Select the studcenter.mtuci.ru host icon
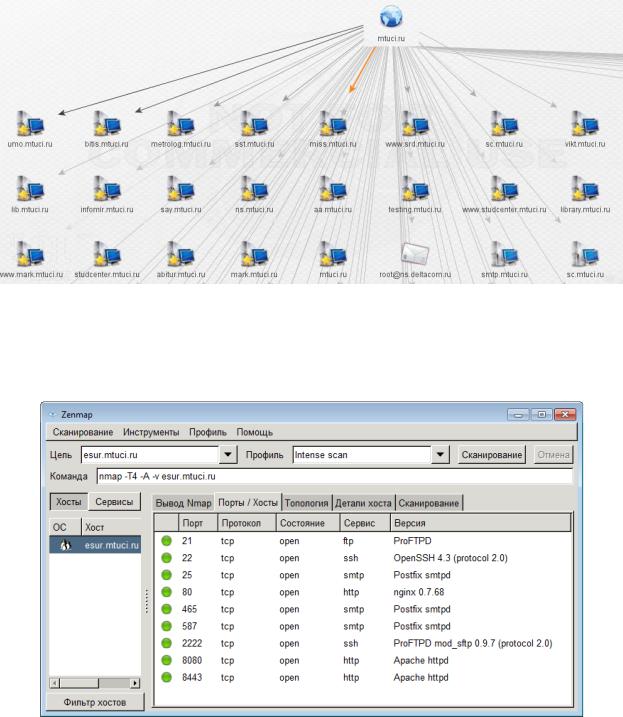 point(107,254)
